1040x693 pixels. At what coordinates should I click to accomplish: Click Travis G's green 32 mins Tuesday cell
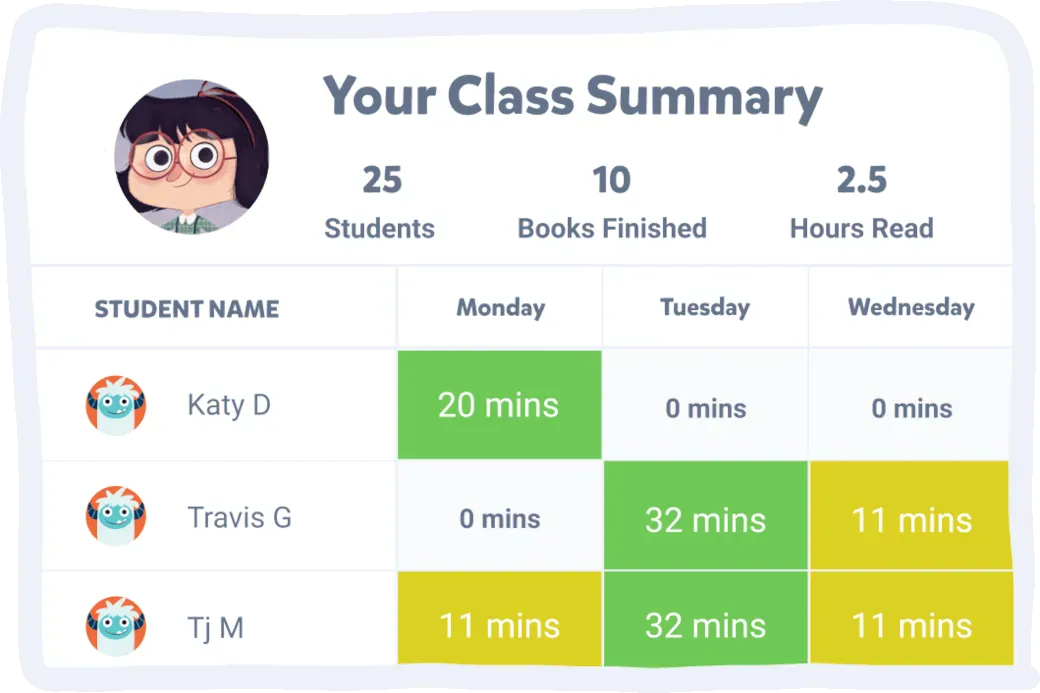[x=705, y=518]
